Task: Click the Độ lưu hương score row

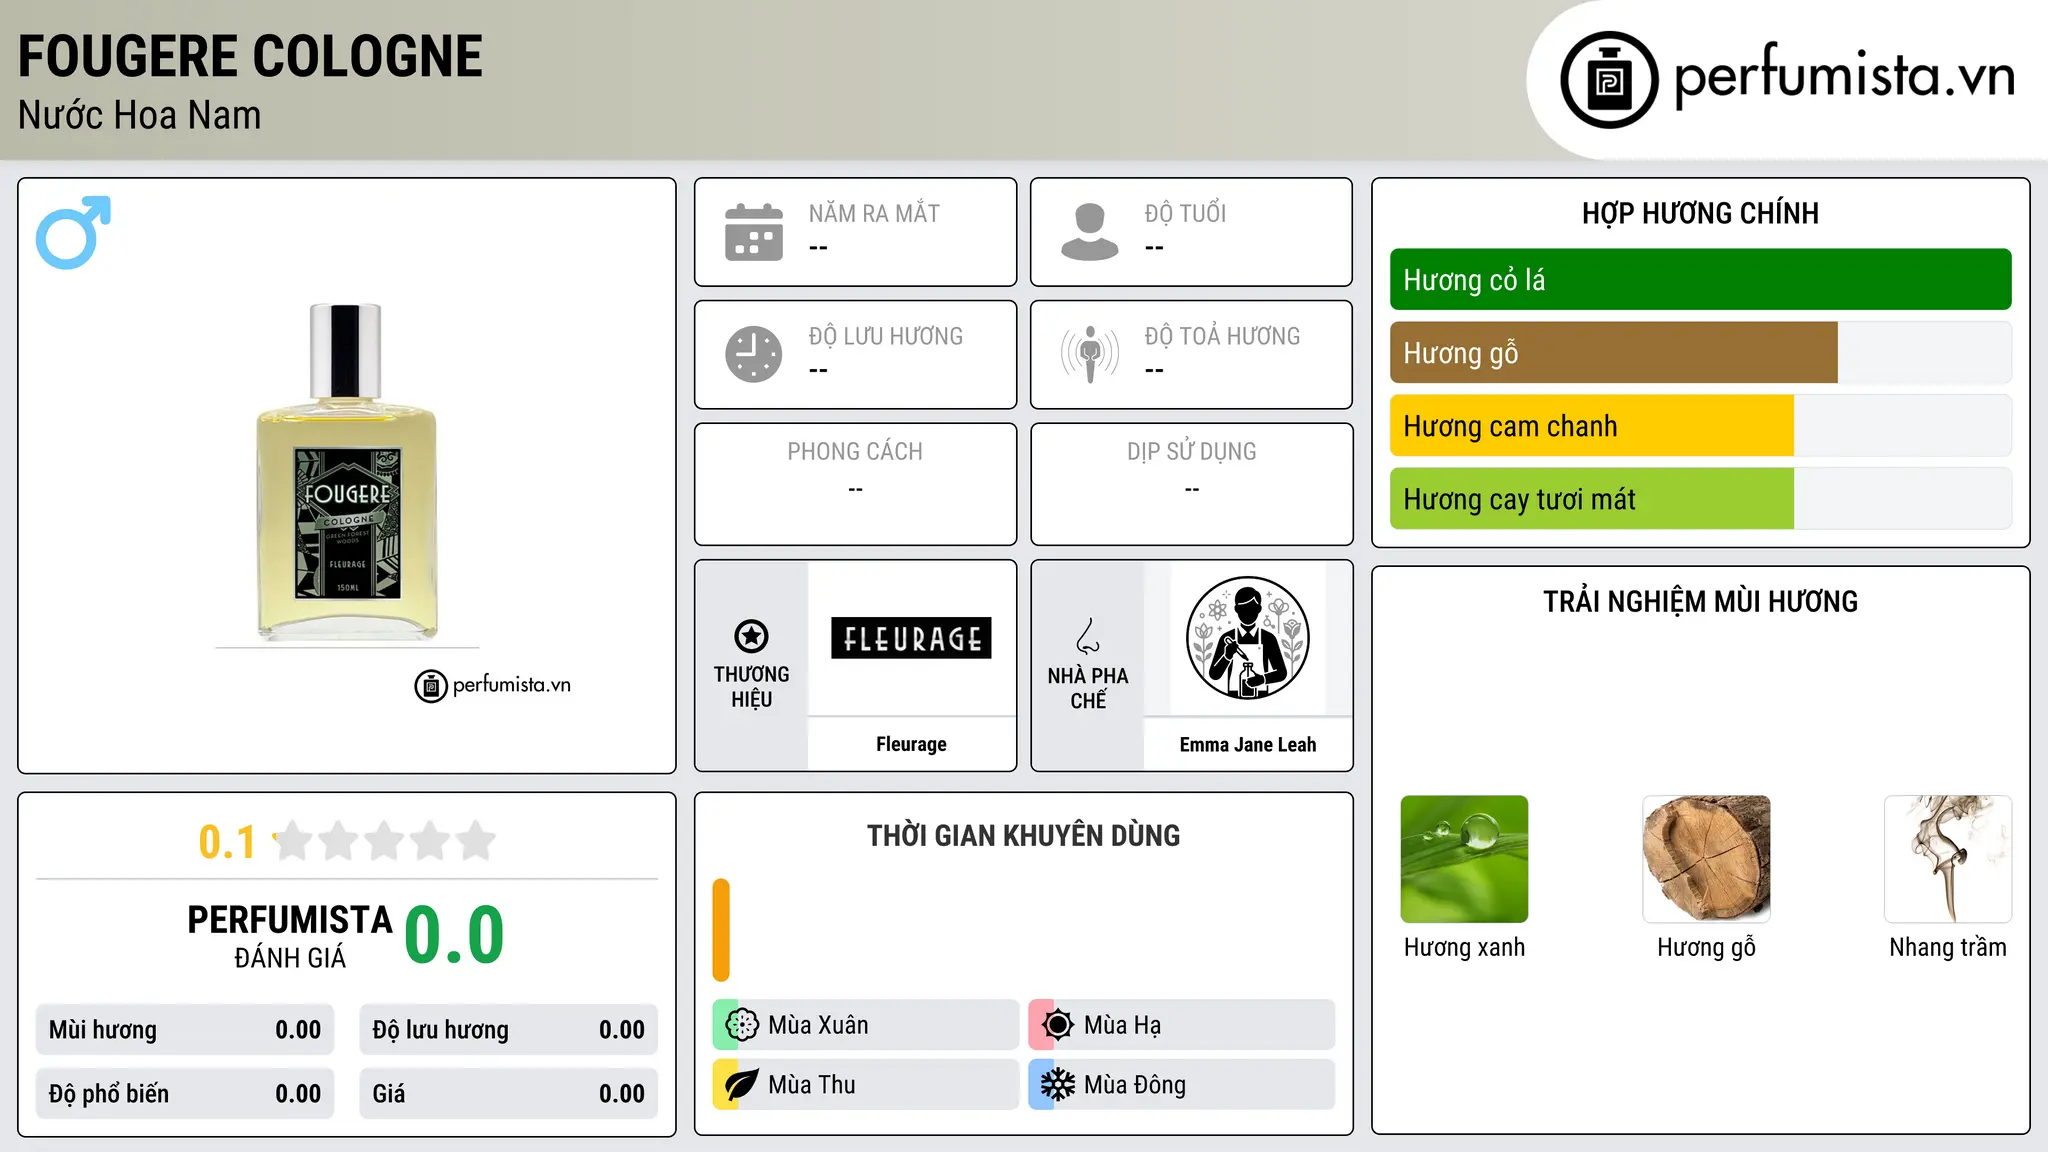Action: click(508, 1030)
